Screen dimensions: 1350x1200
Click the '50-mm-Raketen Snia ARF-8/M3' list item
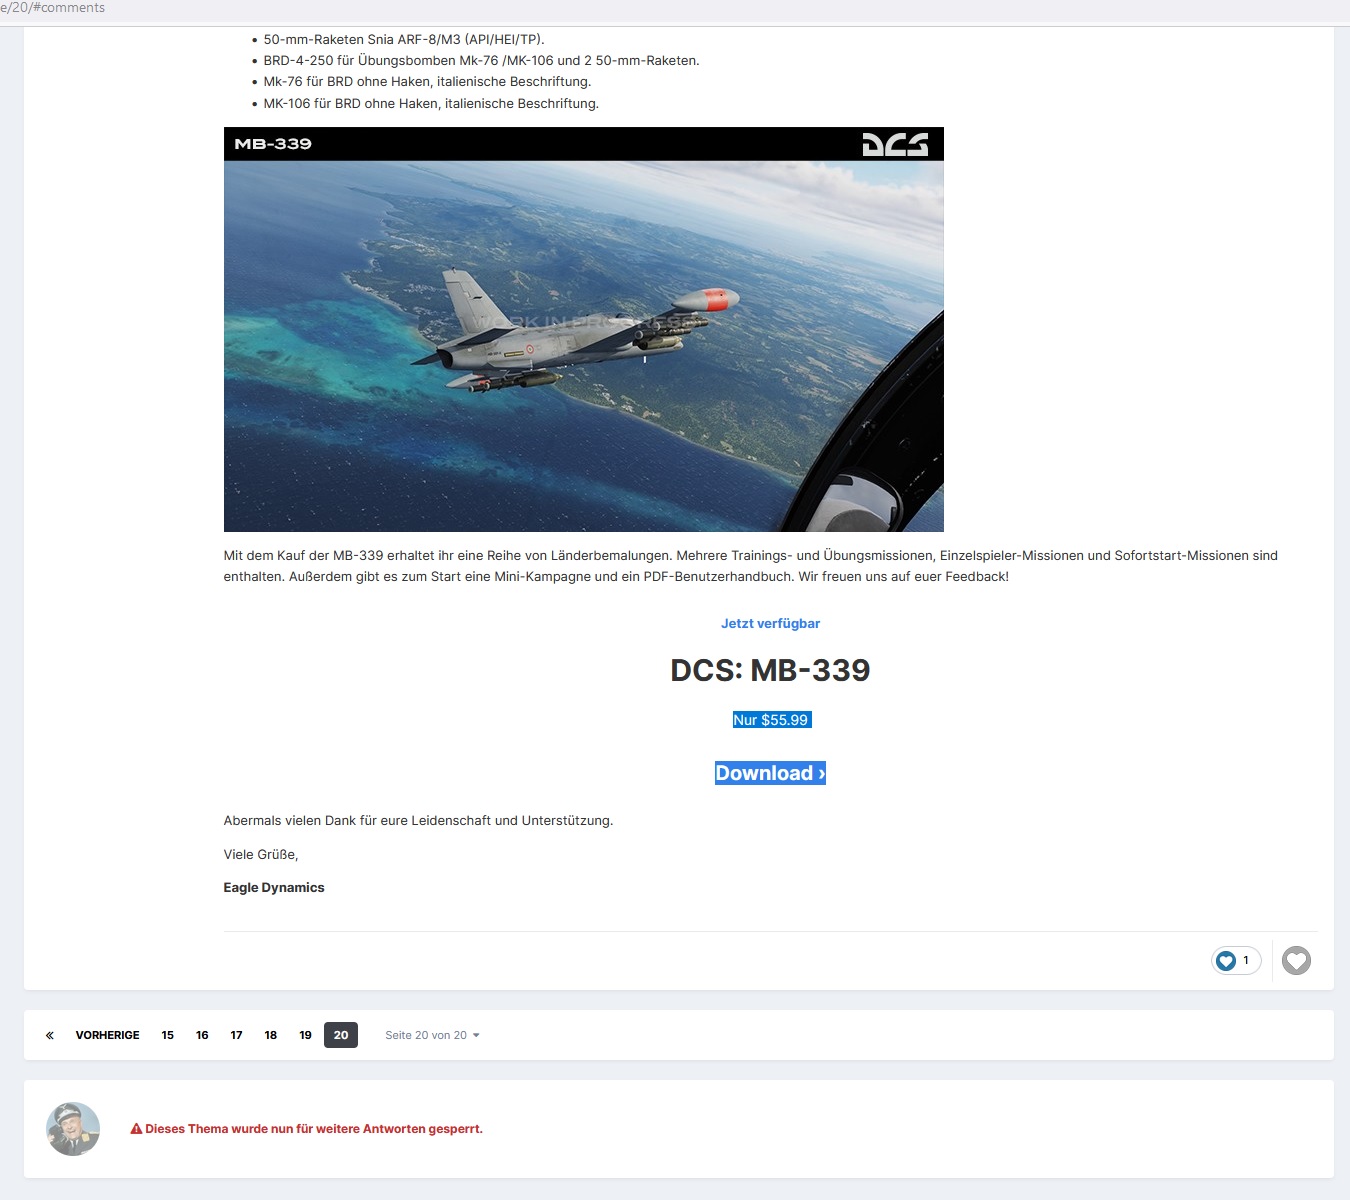click(404, 40)
